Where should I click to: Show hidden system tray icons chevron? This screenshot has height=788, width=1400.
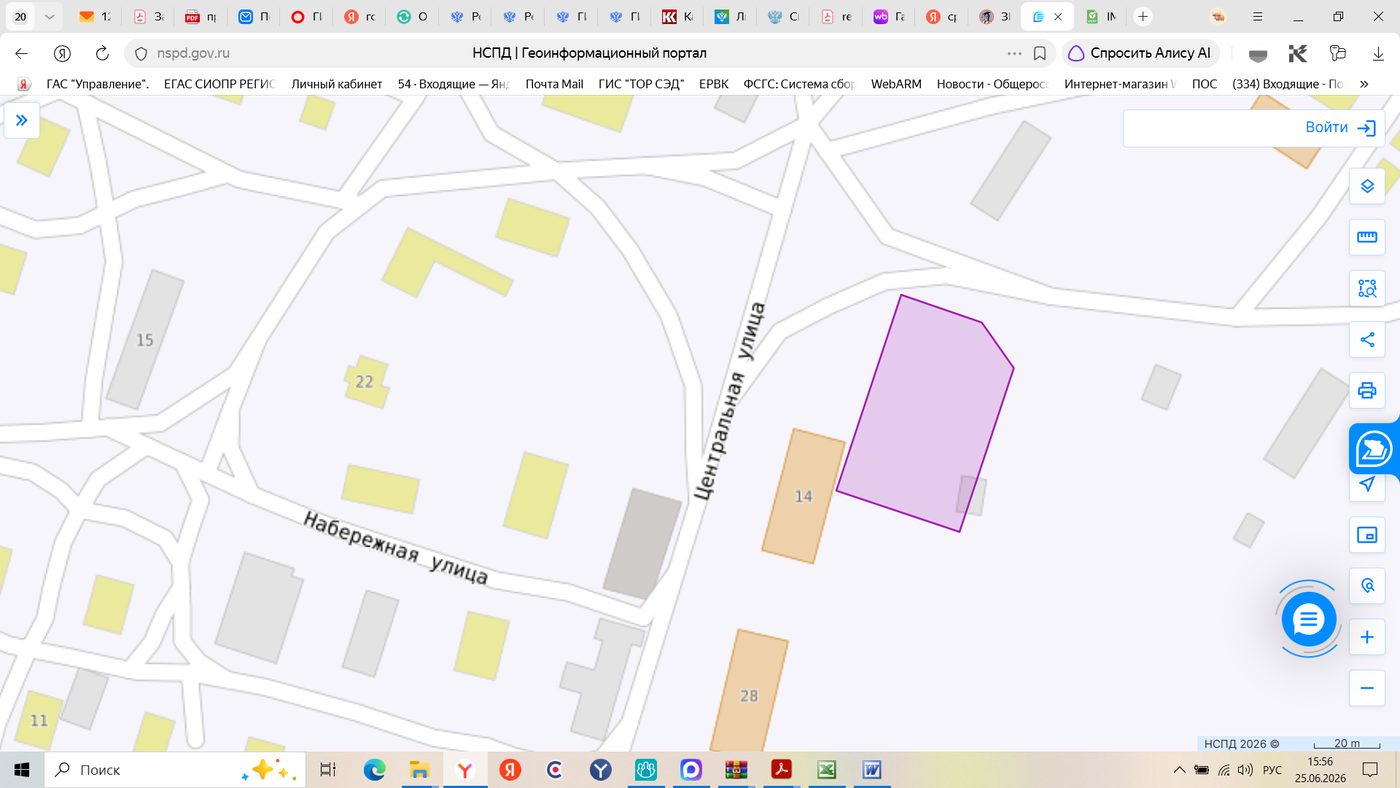point(1180,770)
